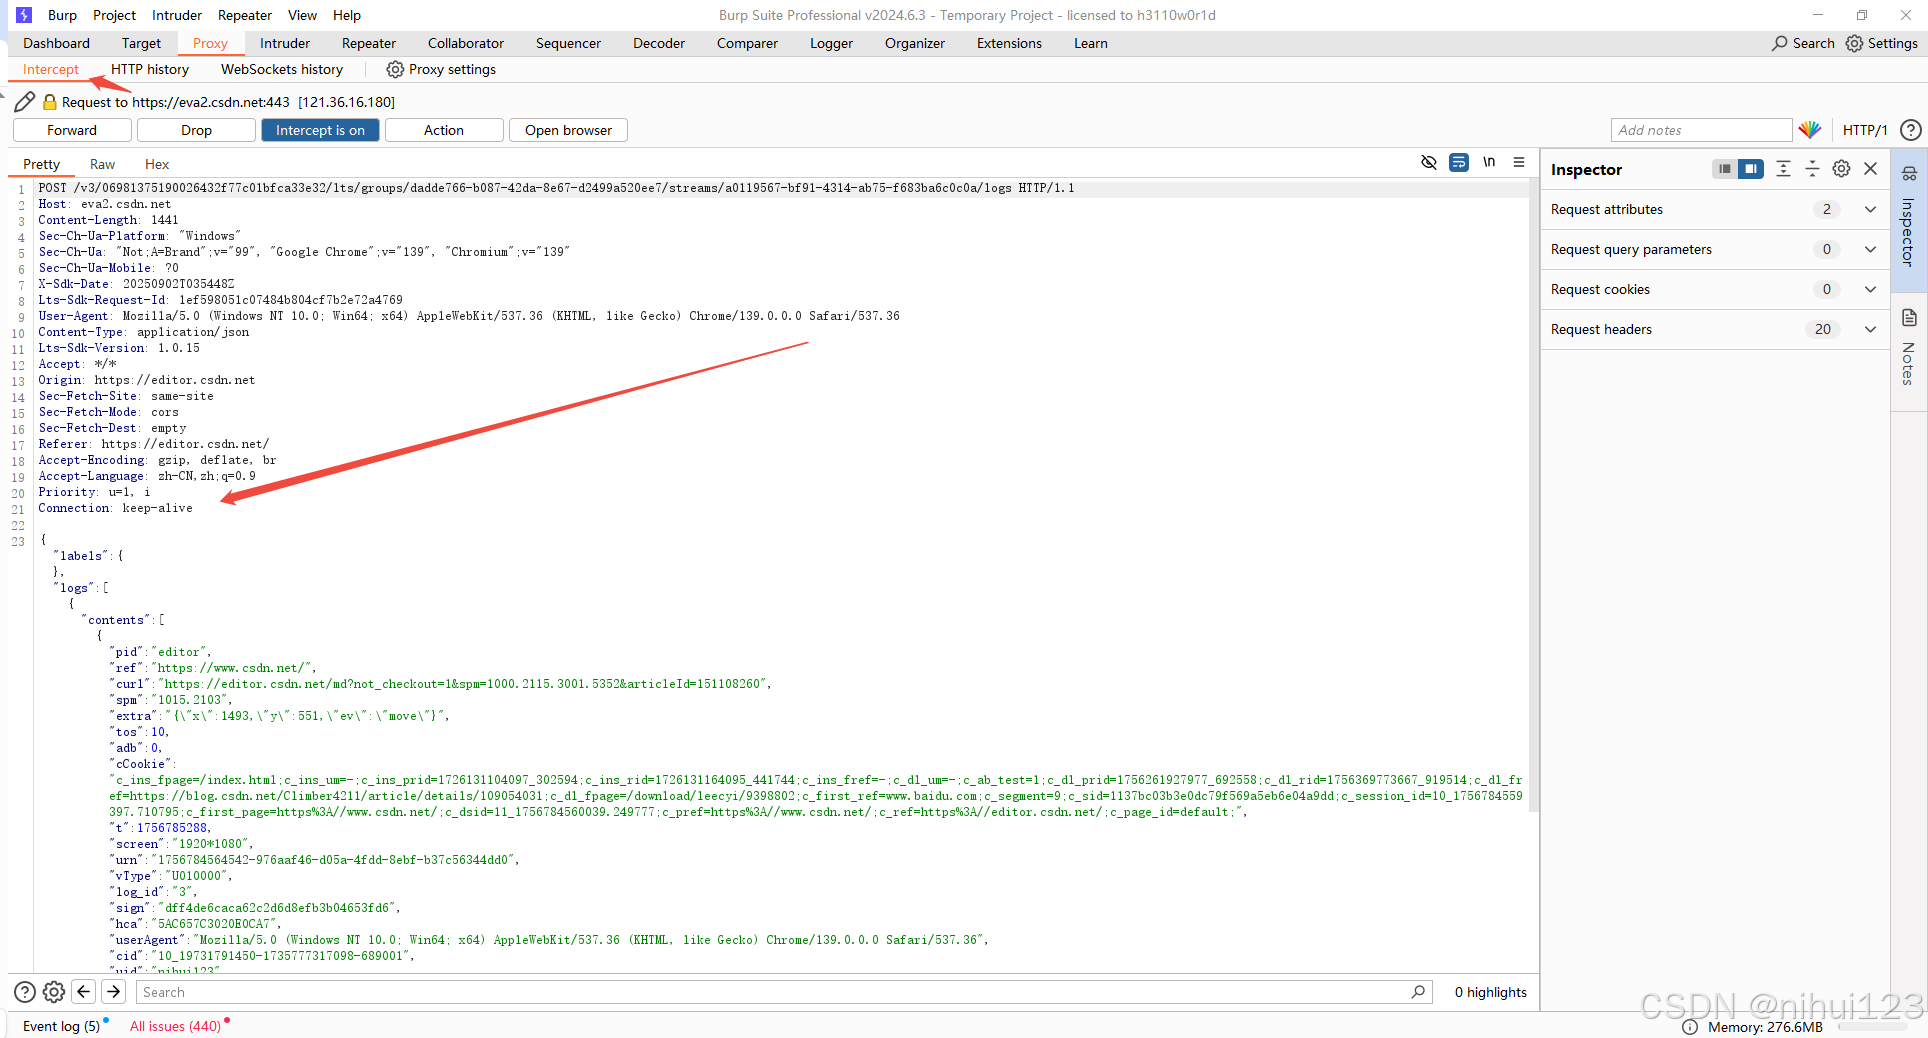Click the Host: eva2.csdn.net header line
Image resolution: width=1928 pixels, height=1038 pixels.
click(x=105, y=204)
